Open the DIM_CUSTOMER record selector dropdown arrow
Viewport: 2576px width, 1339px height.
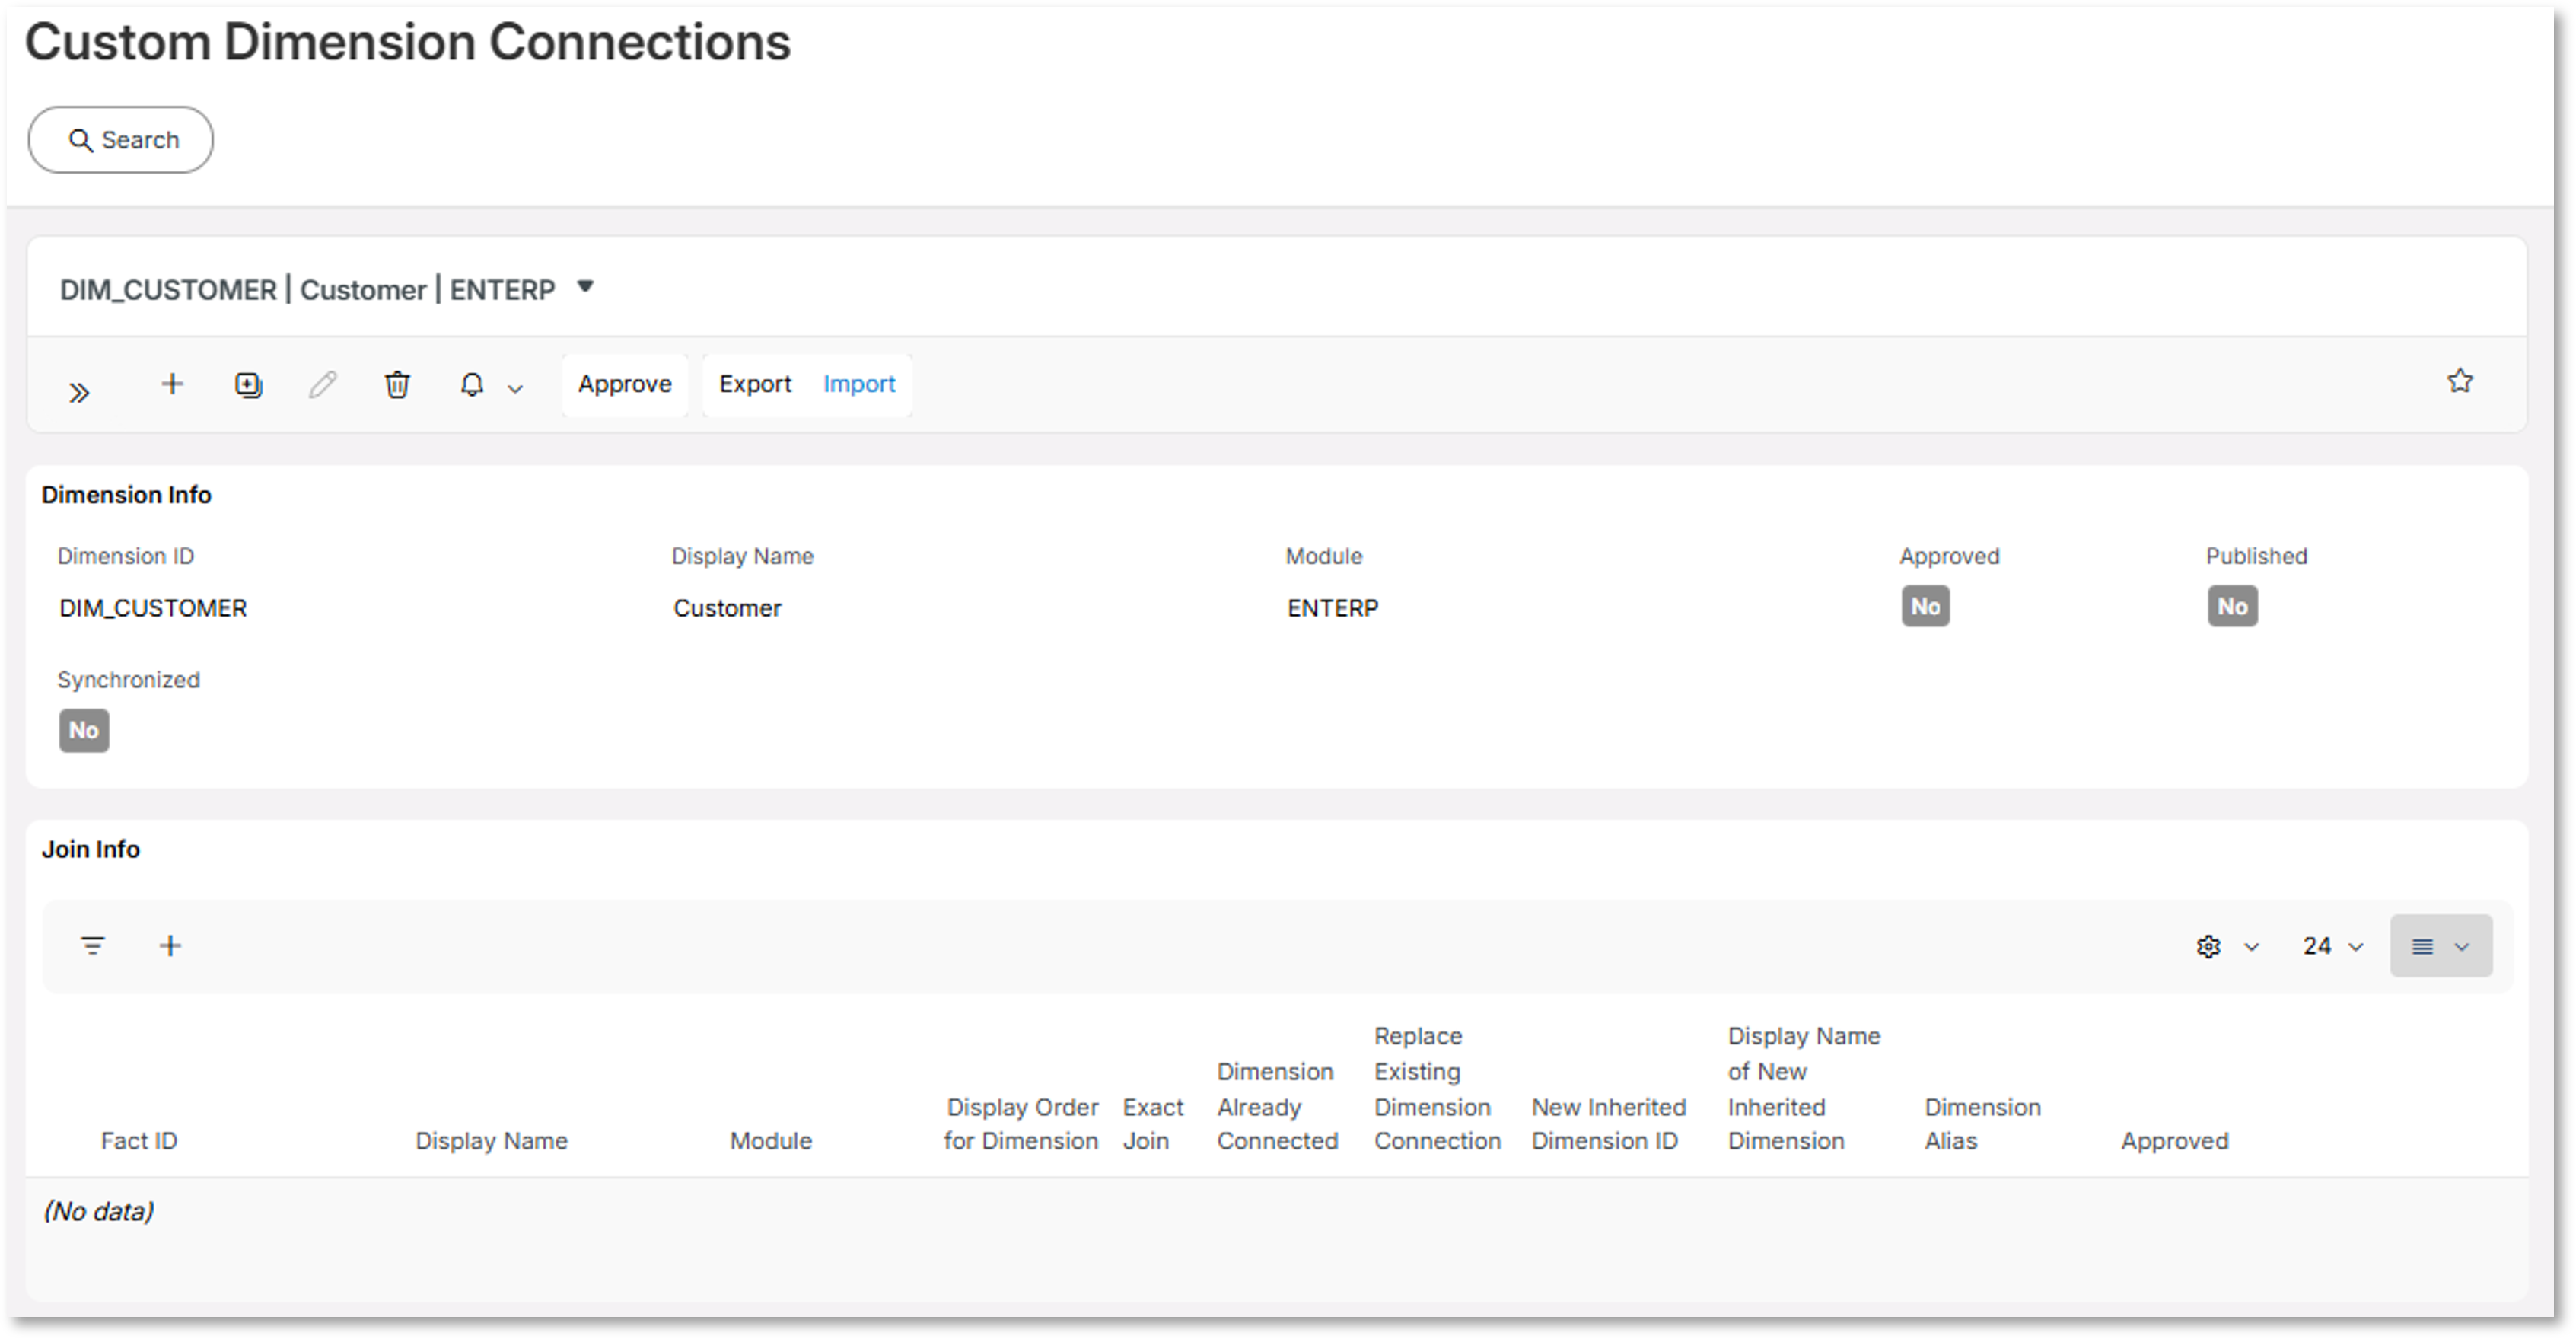pyautogui.click(x=586, y=287)
